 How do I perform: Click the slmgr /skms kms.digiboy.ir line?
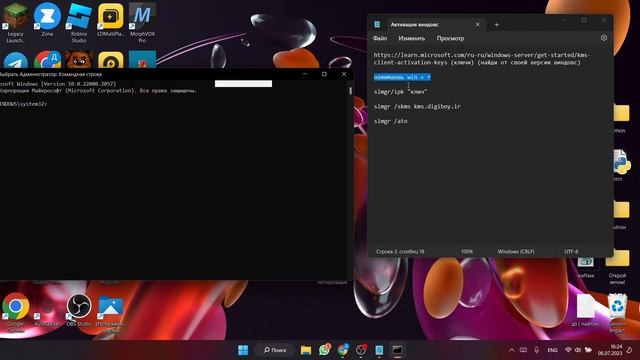click(x=417, y=107)
